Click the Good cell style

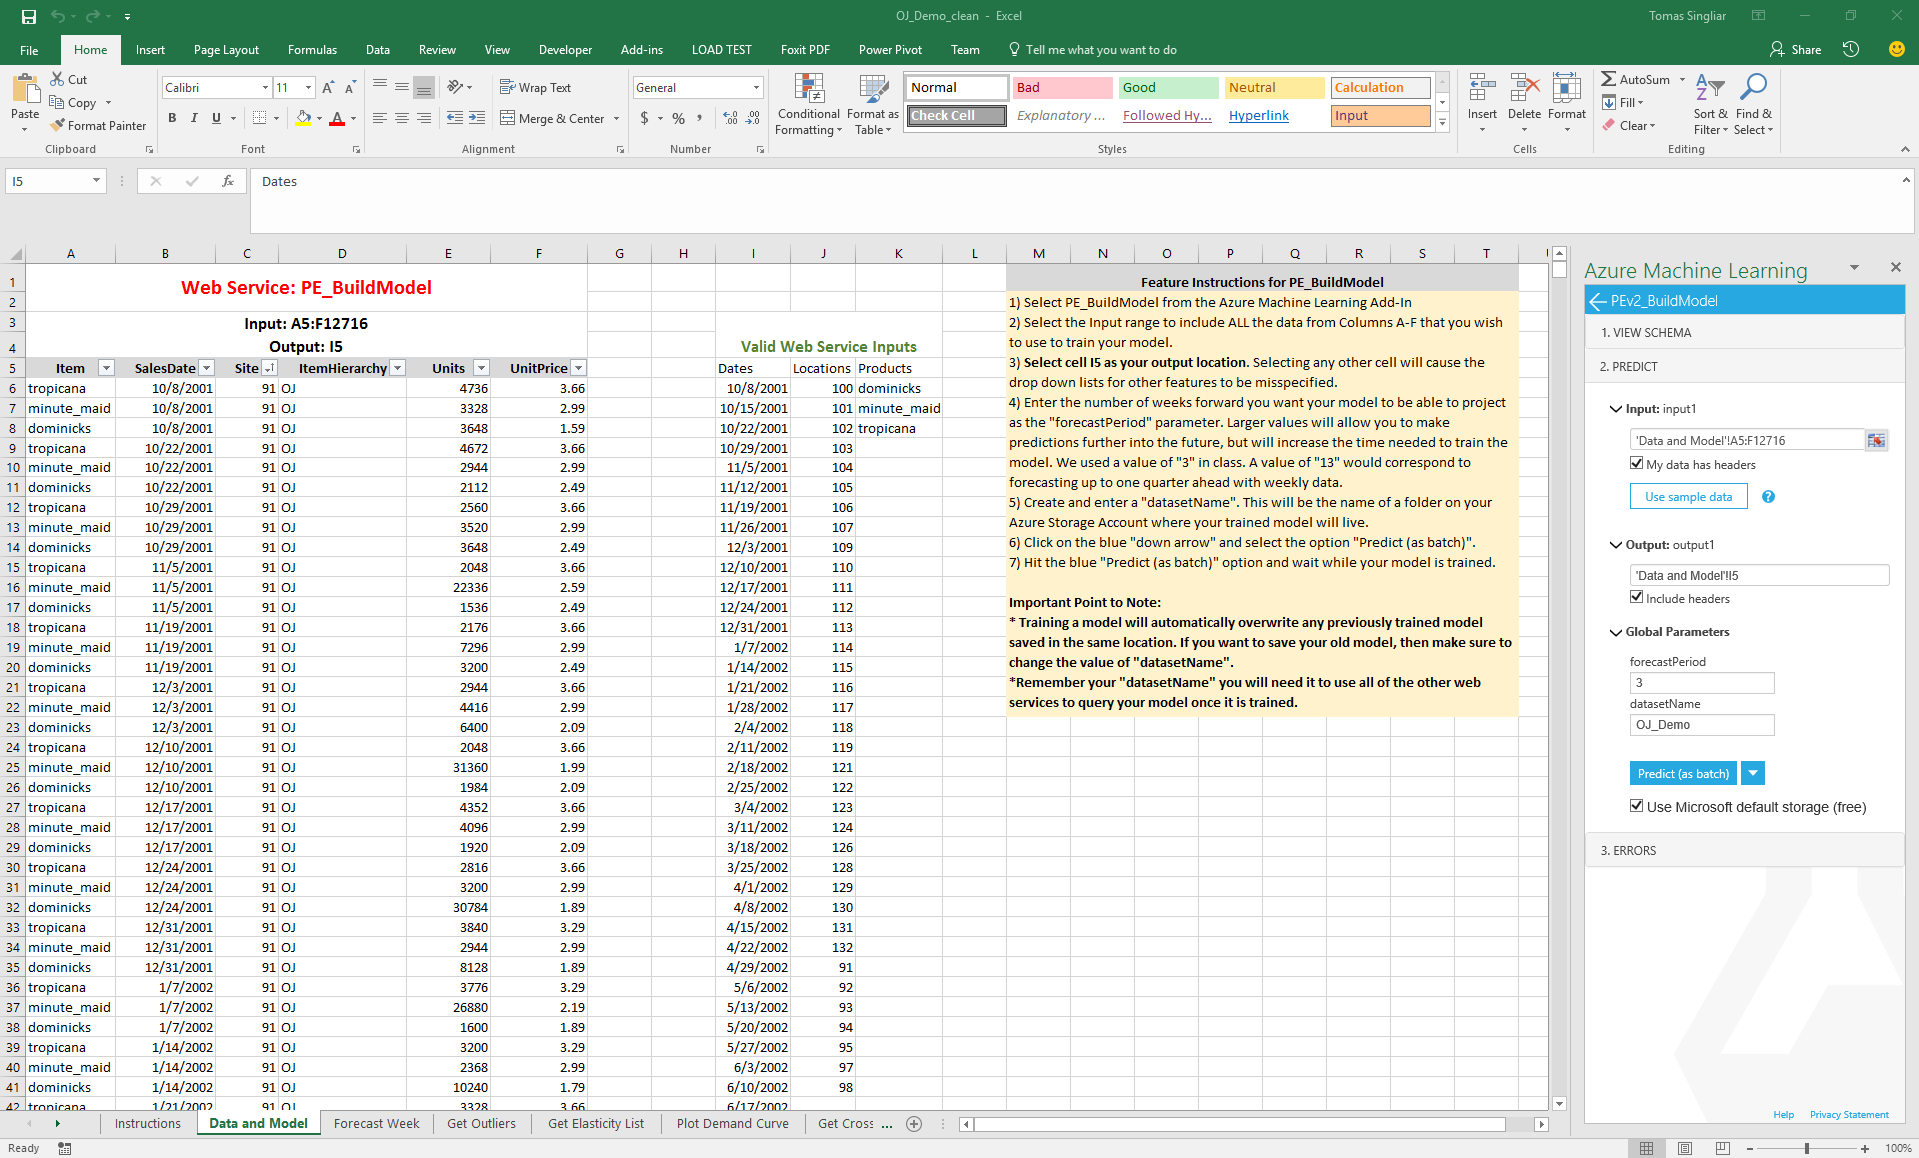1168,88
